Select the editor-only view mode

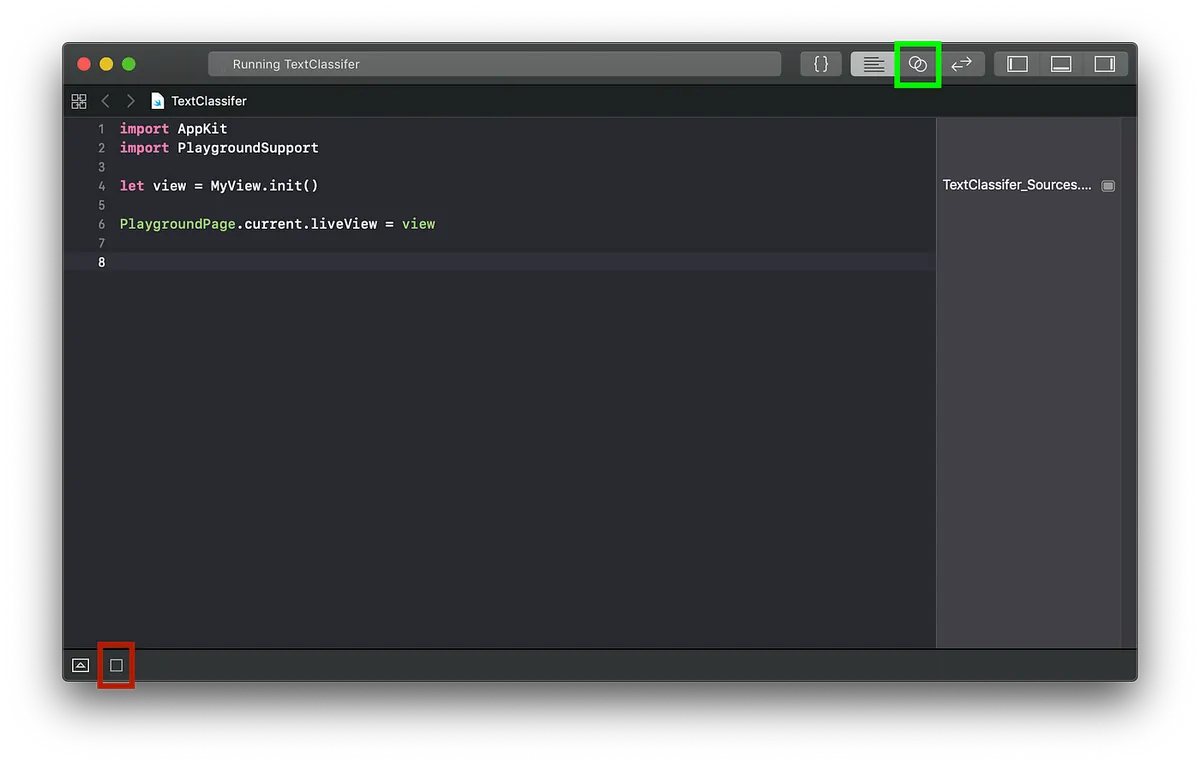[872, 63]
